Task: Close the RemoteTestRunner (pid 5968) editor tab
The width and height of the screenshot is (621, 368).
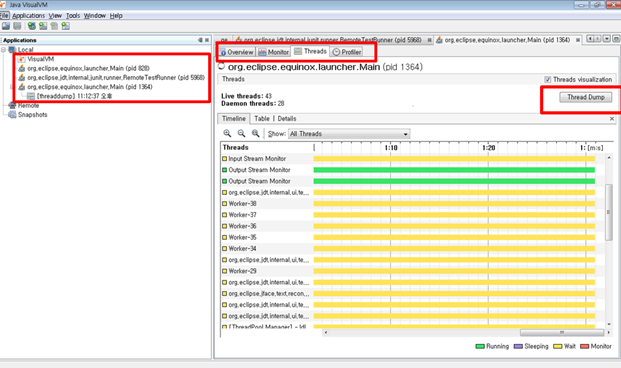Action: tap(429, 40)
